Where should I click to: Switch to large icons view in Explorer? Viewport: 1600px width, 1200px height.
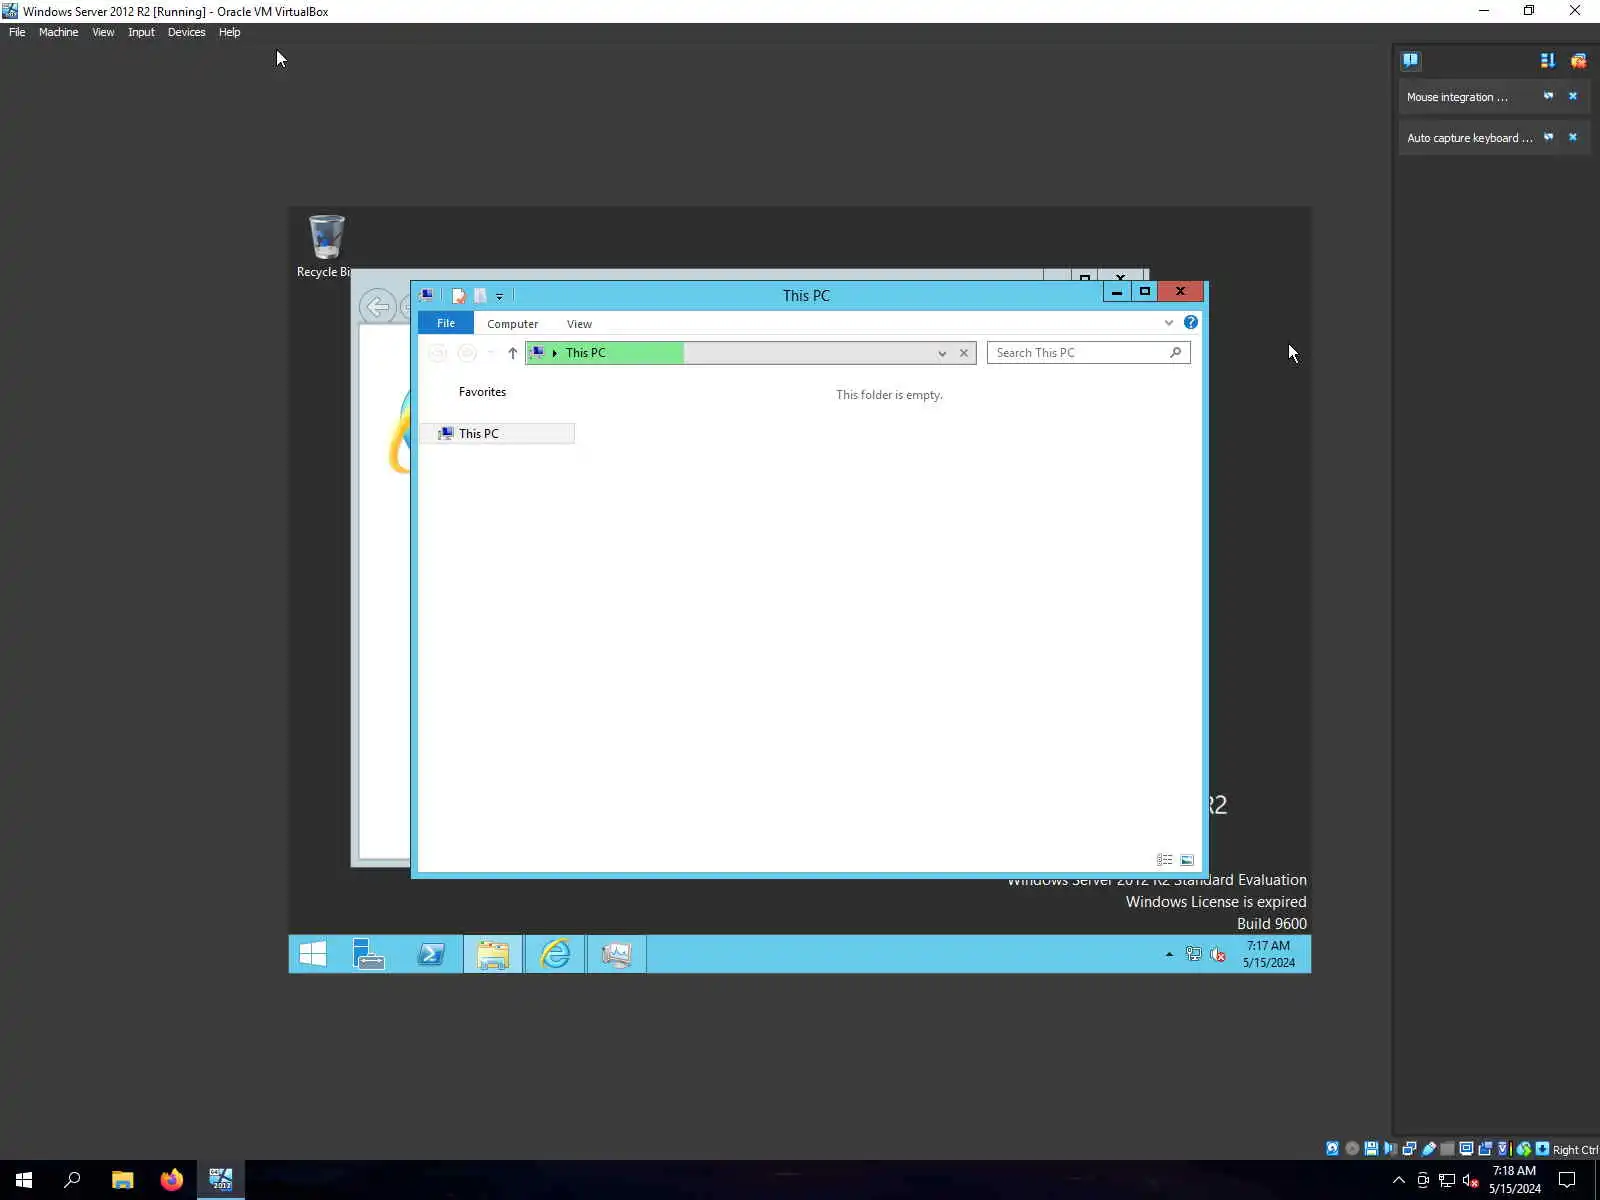(1187, 860)
